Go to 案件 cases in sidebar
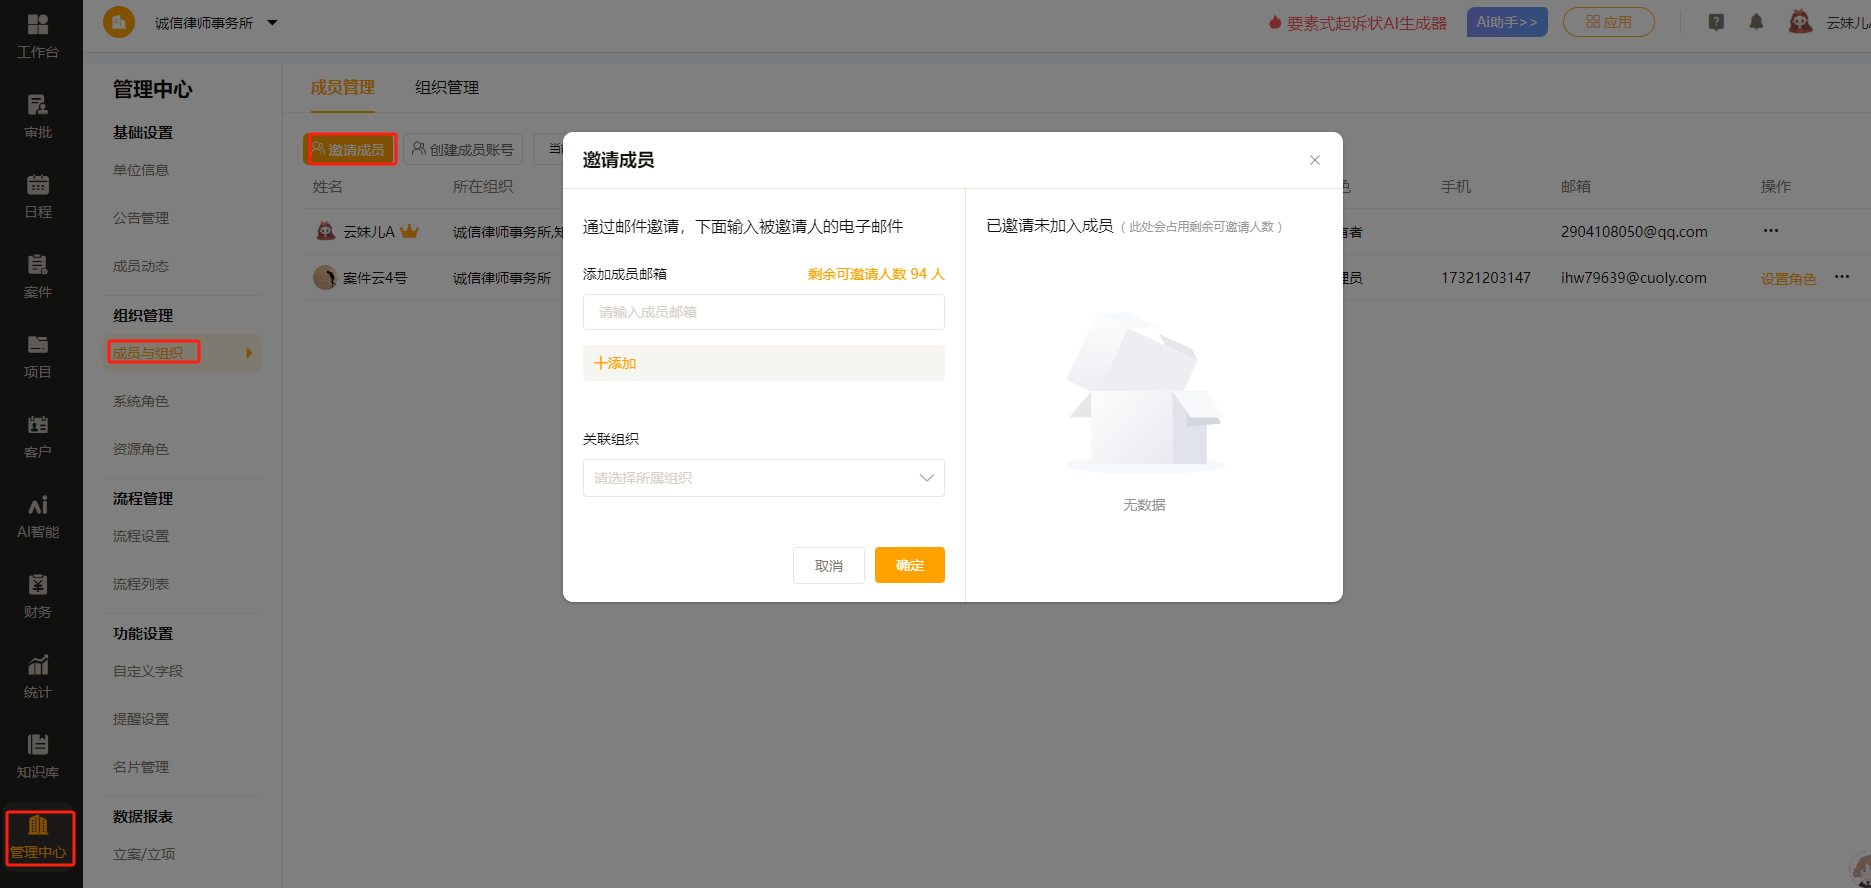The height and width of the screenshot is (888, 1871). click(38, 276)
